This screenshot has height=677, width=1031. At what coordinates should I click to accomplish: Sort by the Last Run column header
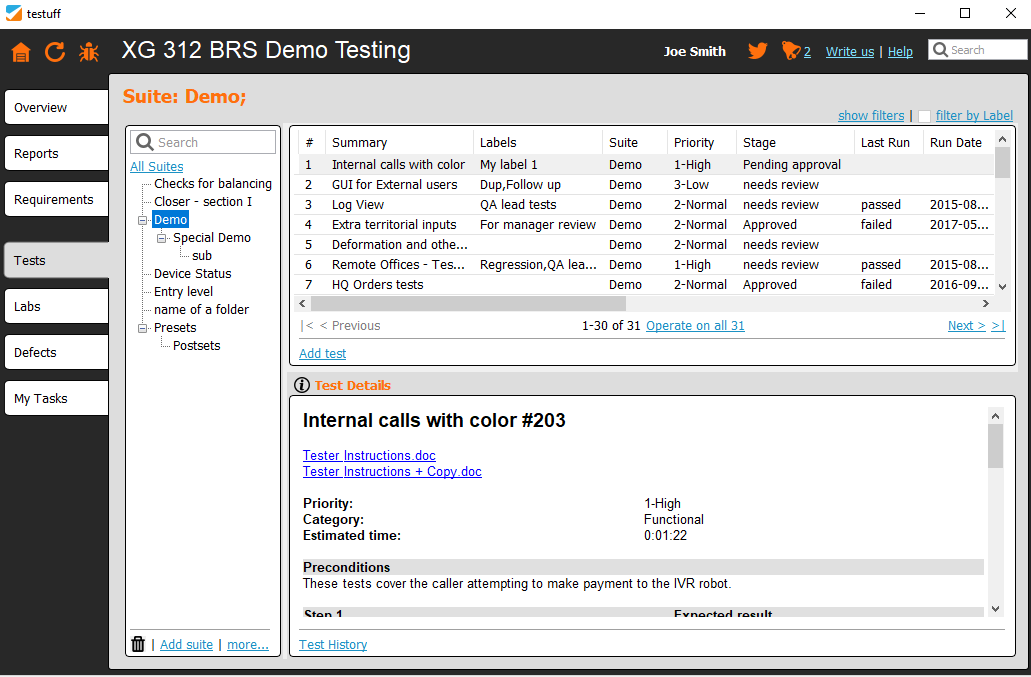click(888, 143)
